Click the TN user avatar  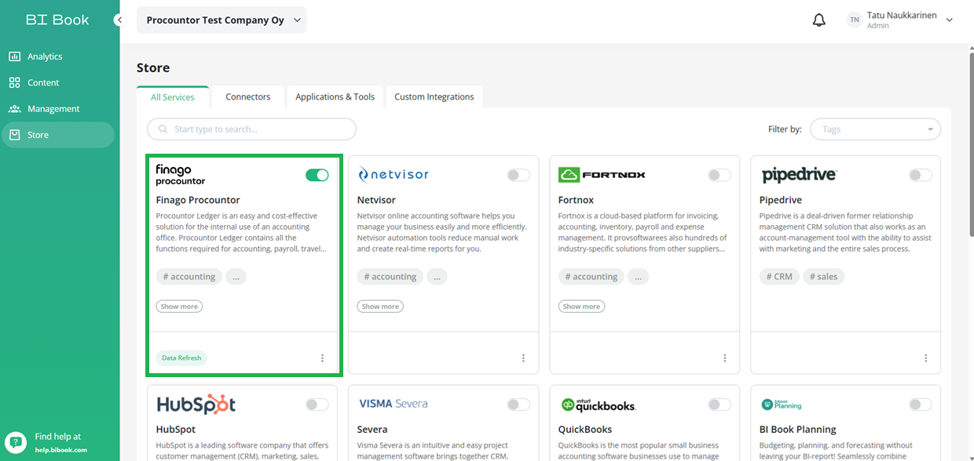point(855,20)
